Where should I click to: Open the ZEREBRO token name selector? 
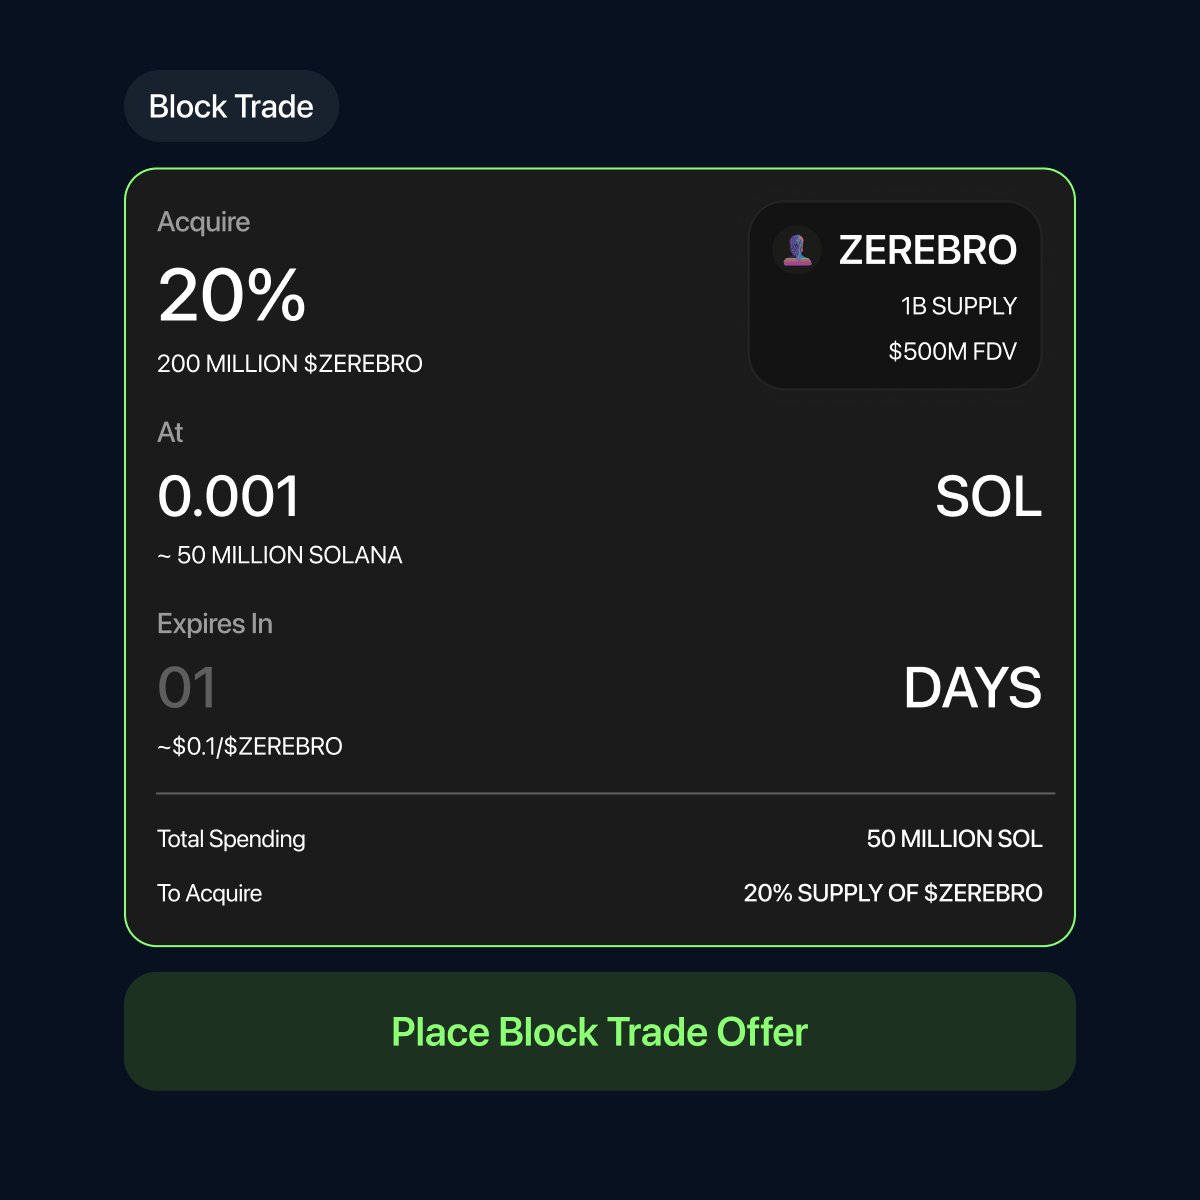click(x=927, y=250)
